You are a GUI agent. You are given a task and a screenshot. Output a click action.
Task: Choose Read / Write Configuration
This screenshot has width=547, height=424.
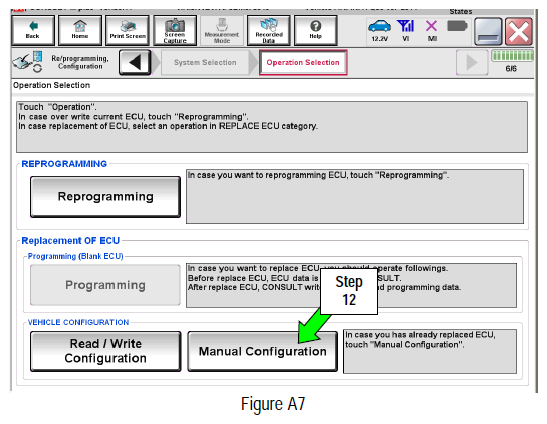point(105,351)
